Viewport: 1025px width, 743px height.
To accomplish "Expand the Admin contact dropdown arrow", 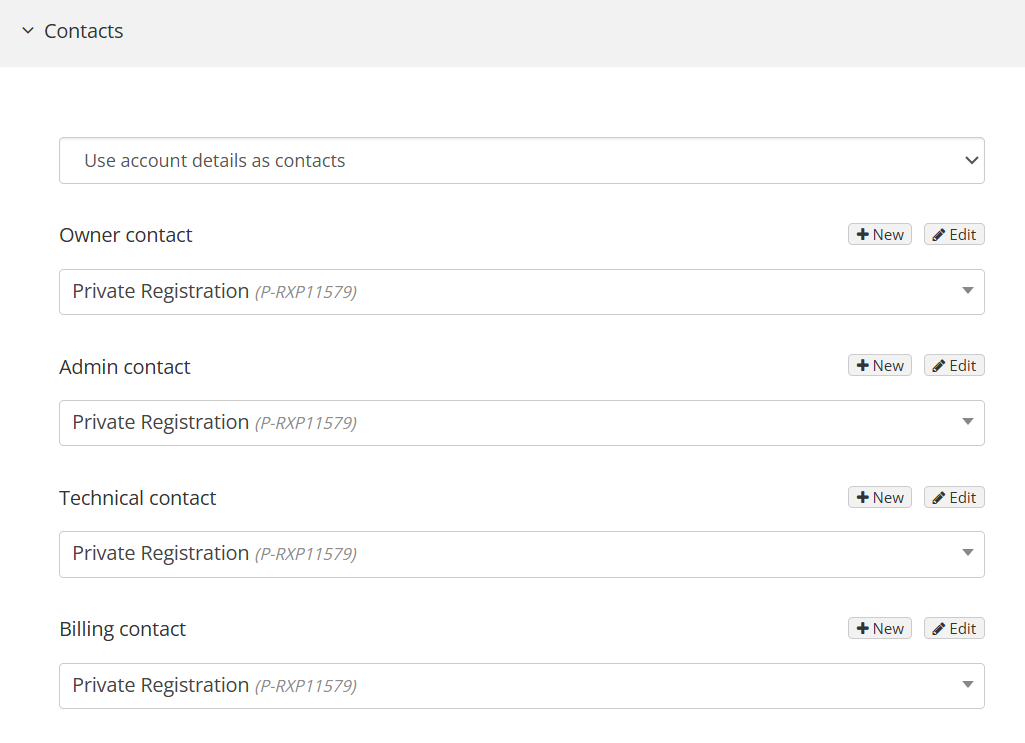I will pyautogui.click(x=967, y=423).
